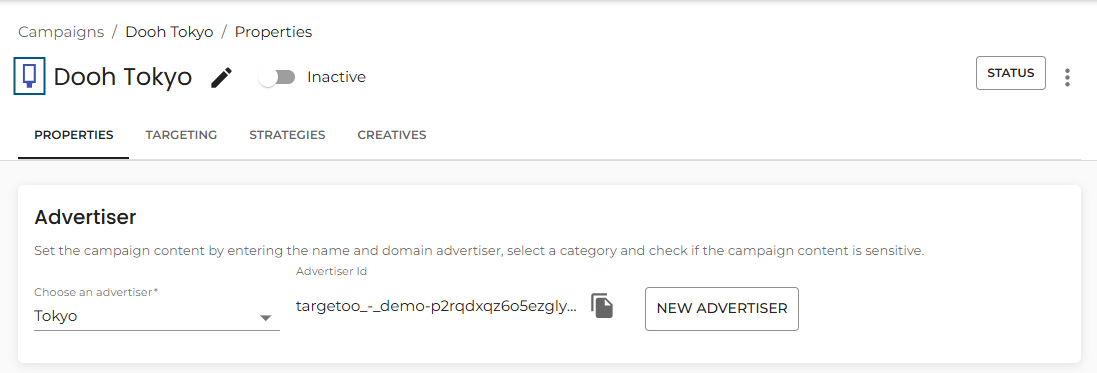Open the three-dot more options menu
Viewport: 1097px width, 373px height.
coord(1067,77)
